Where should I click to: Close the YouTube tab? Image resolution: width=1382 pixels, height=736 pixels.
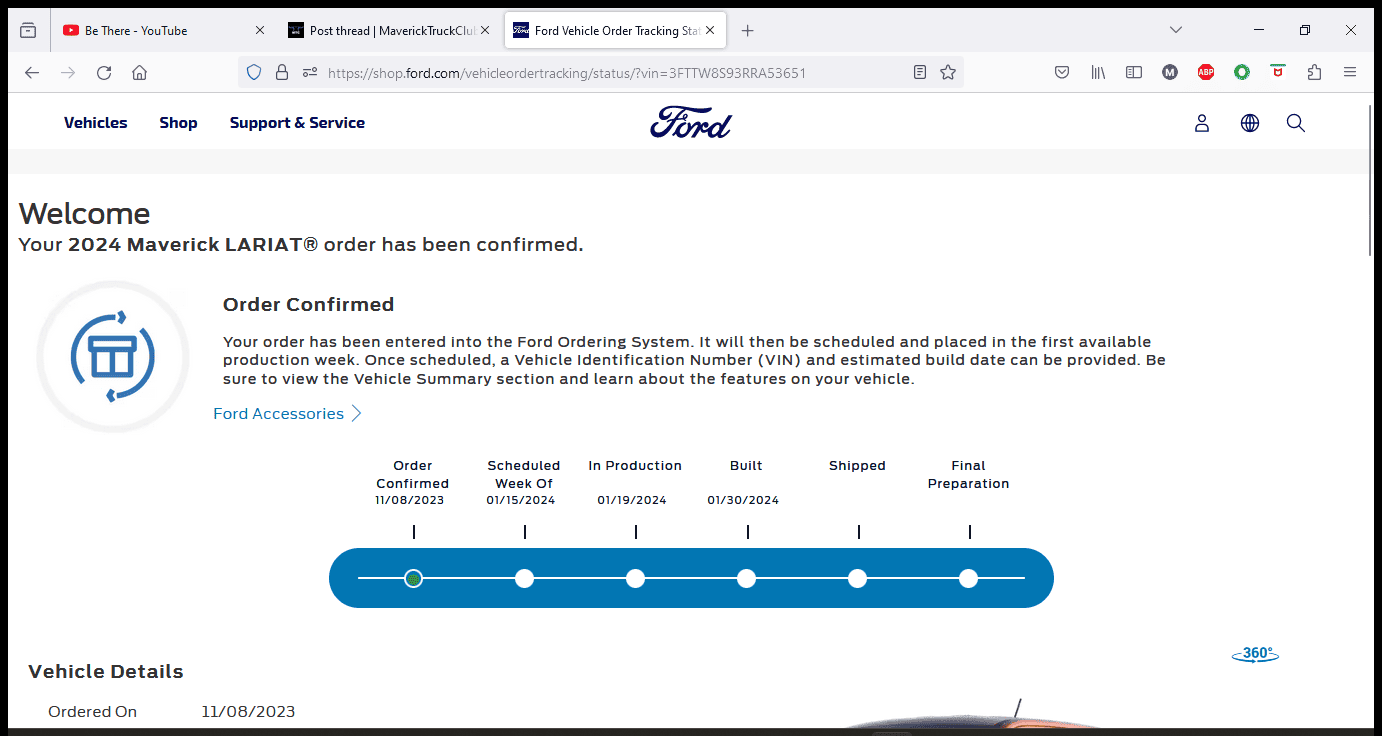(260, 31)
